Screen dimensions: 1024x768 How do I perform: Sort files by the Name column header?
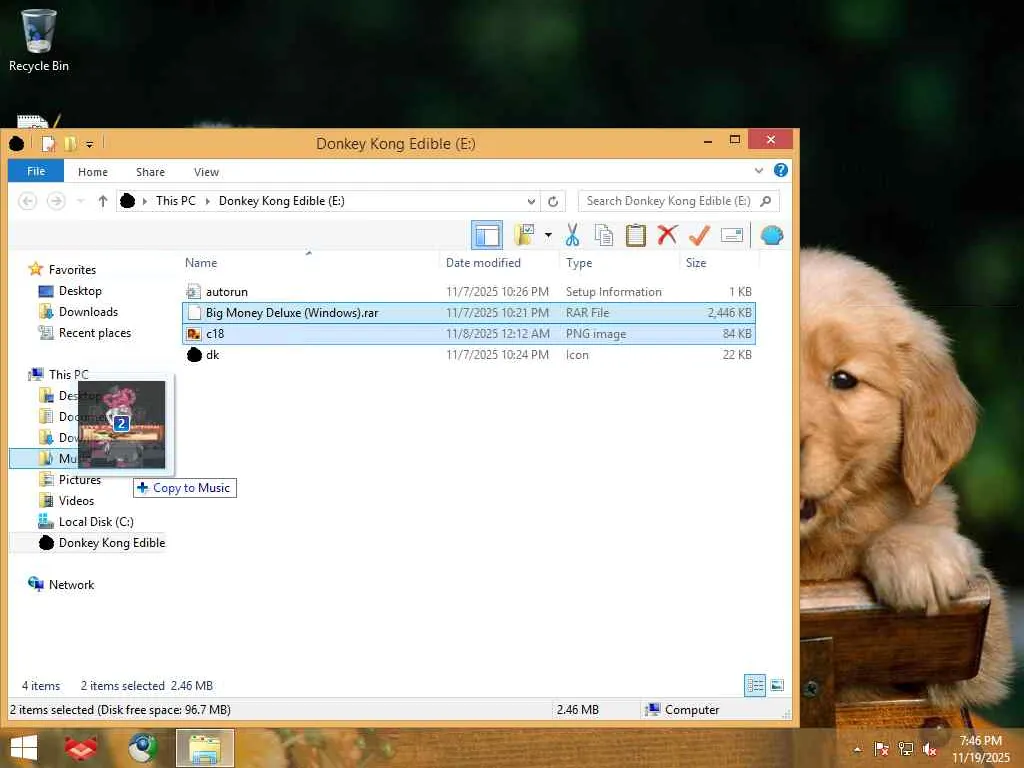311,263
